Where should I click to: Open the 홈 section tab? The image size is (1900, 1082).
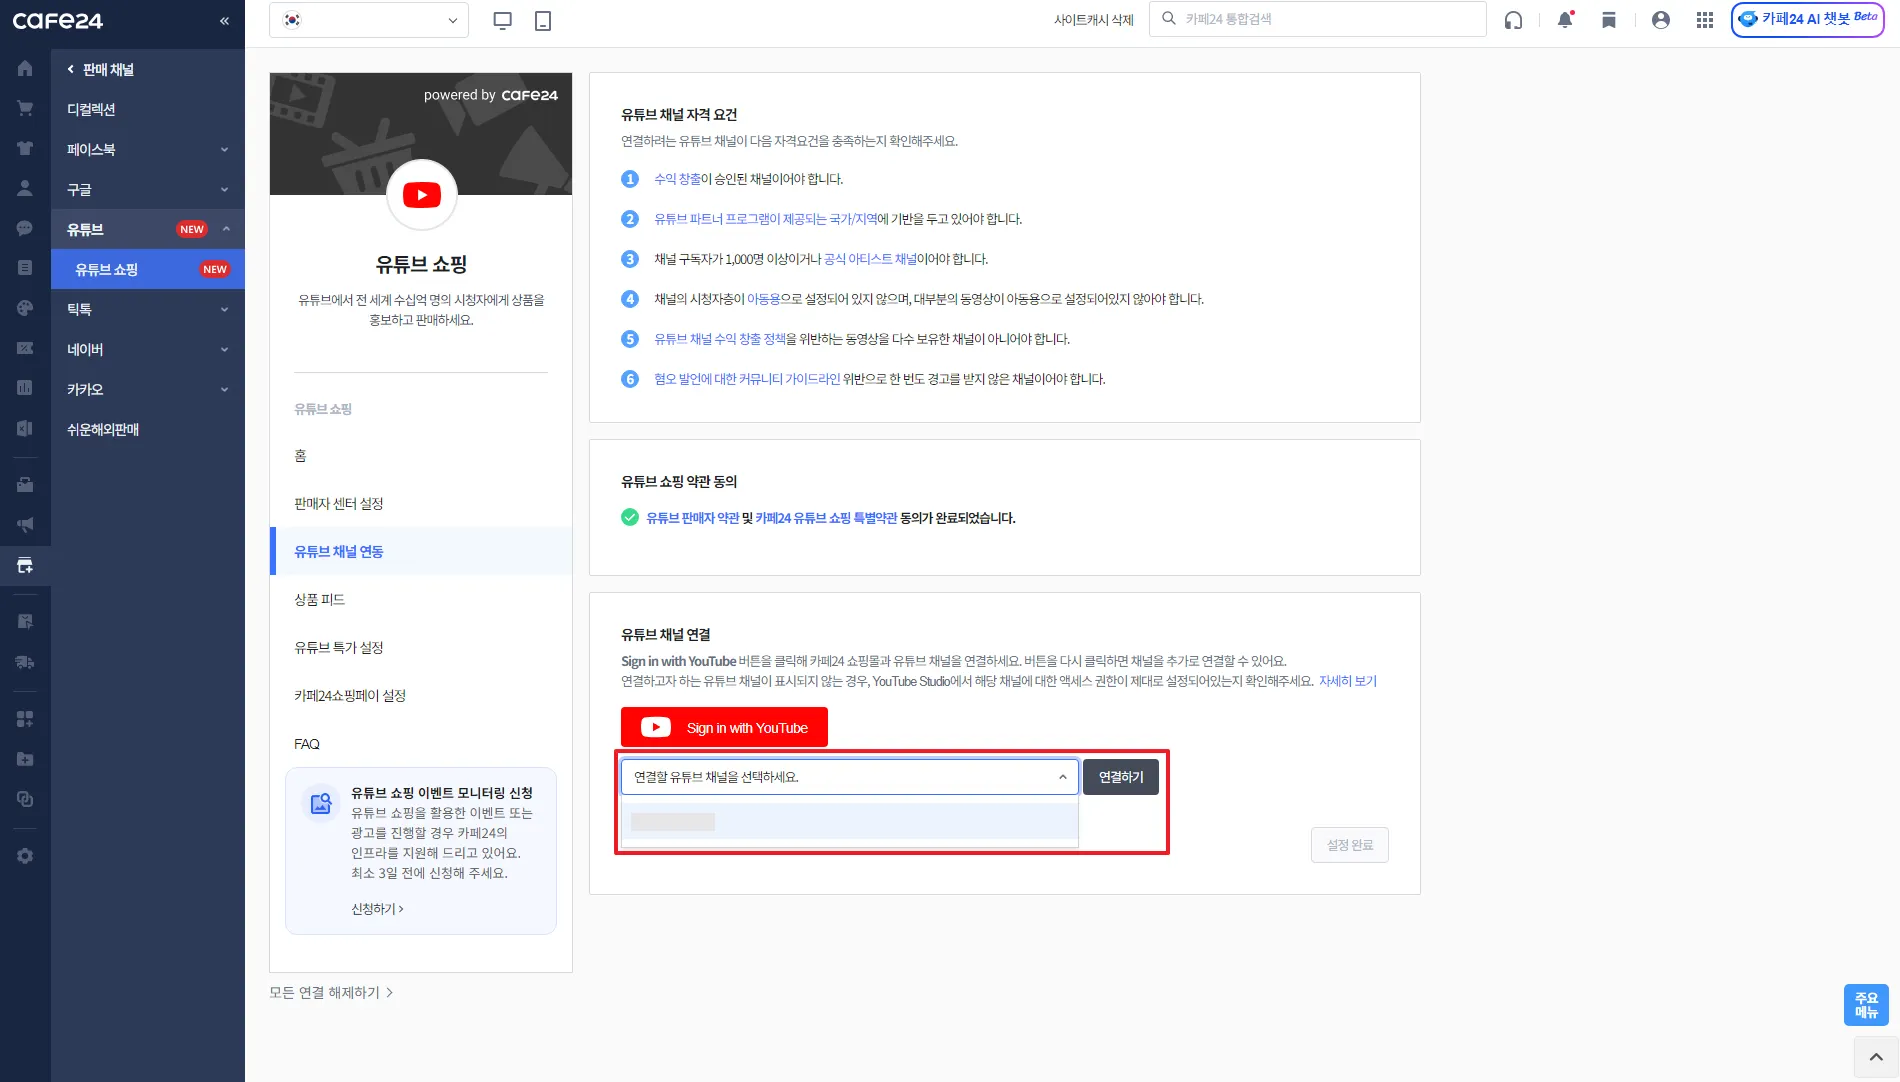[421, 456]
